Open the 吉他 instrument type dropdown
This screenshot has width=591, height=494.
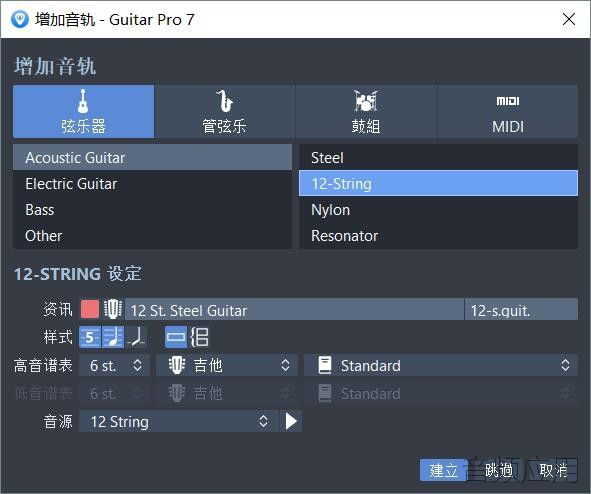pos(227,366)
